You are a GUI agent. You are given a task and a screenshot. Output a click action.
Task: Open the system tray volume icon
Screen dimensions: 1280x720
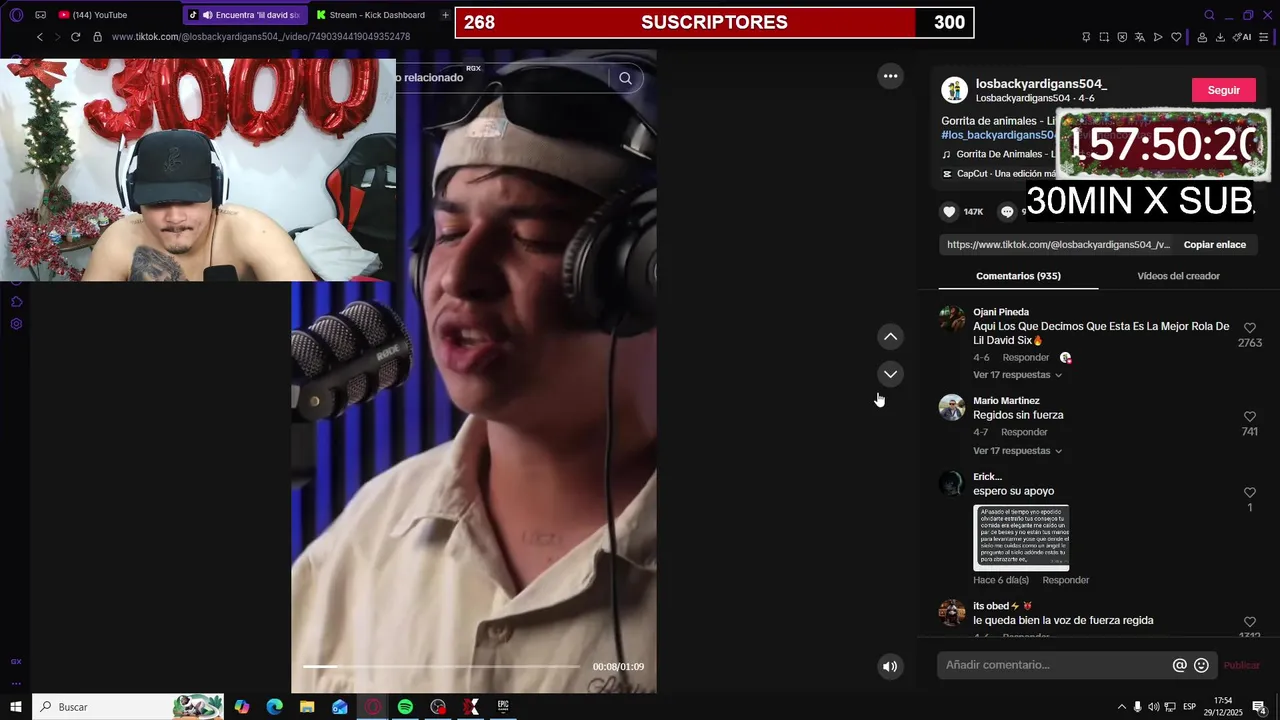(1153, 707)
